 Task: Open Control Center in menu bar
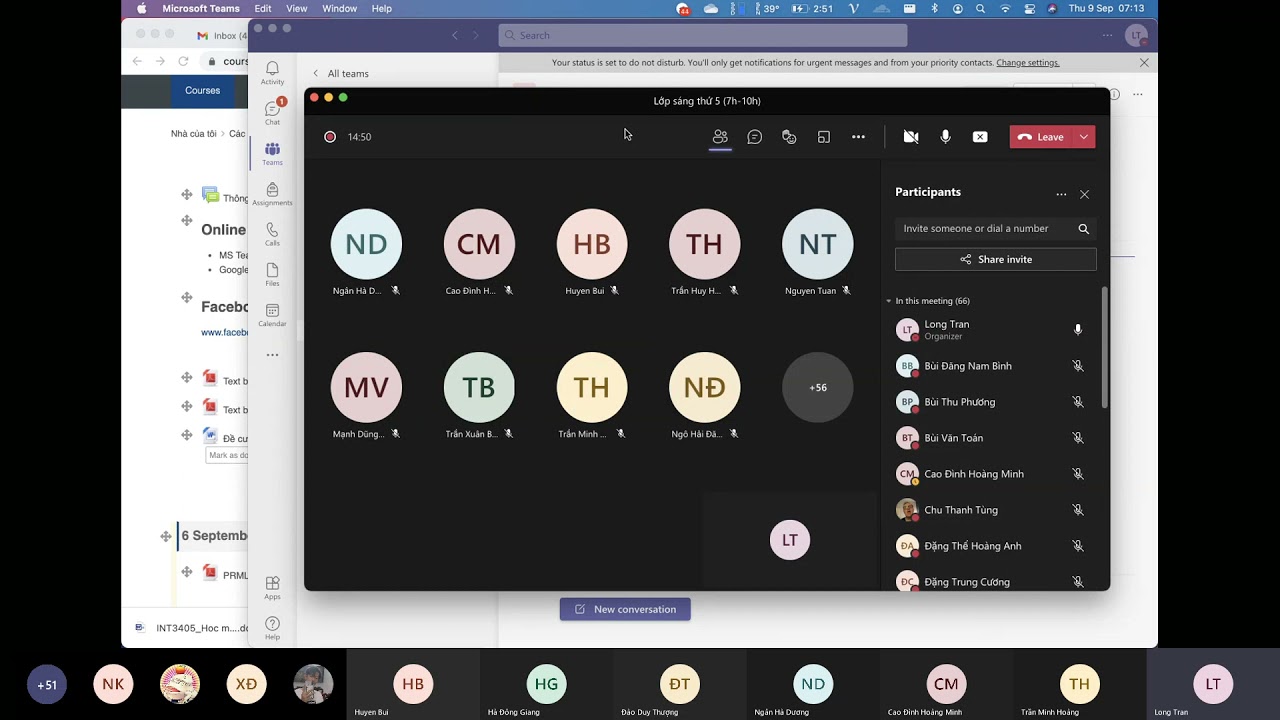point(1028,8)
